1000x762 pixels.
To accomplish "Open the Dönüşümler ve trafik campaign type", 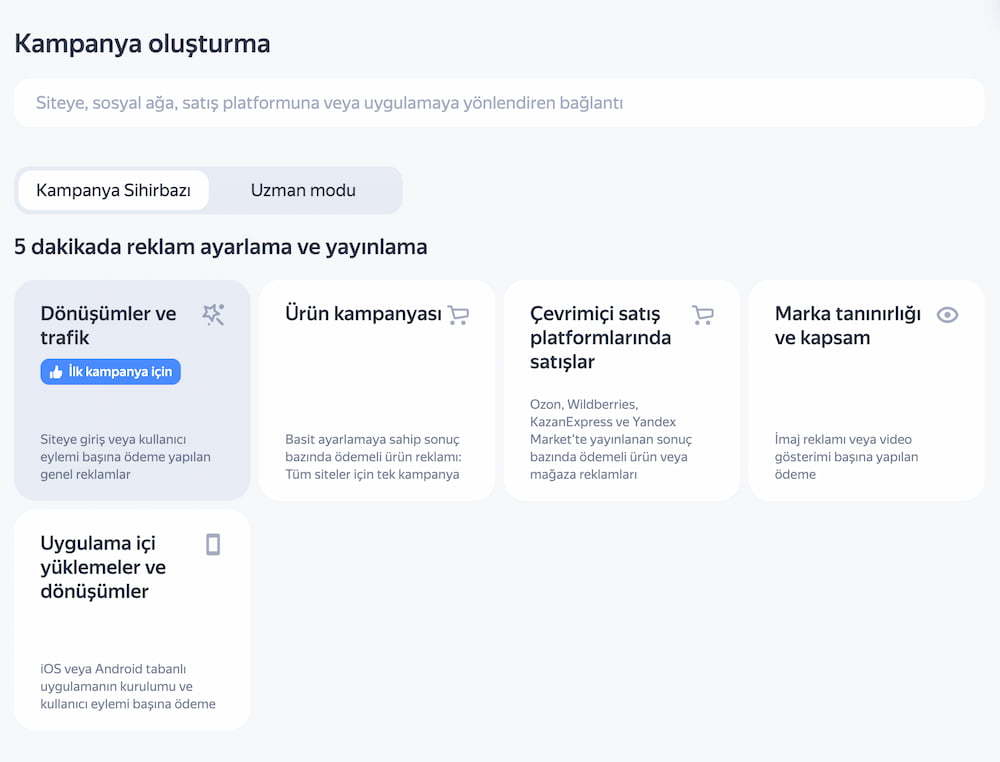I will [132, 390].
